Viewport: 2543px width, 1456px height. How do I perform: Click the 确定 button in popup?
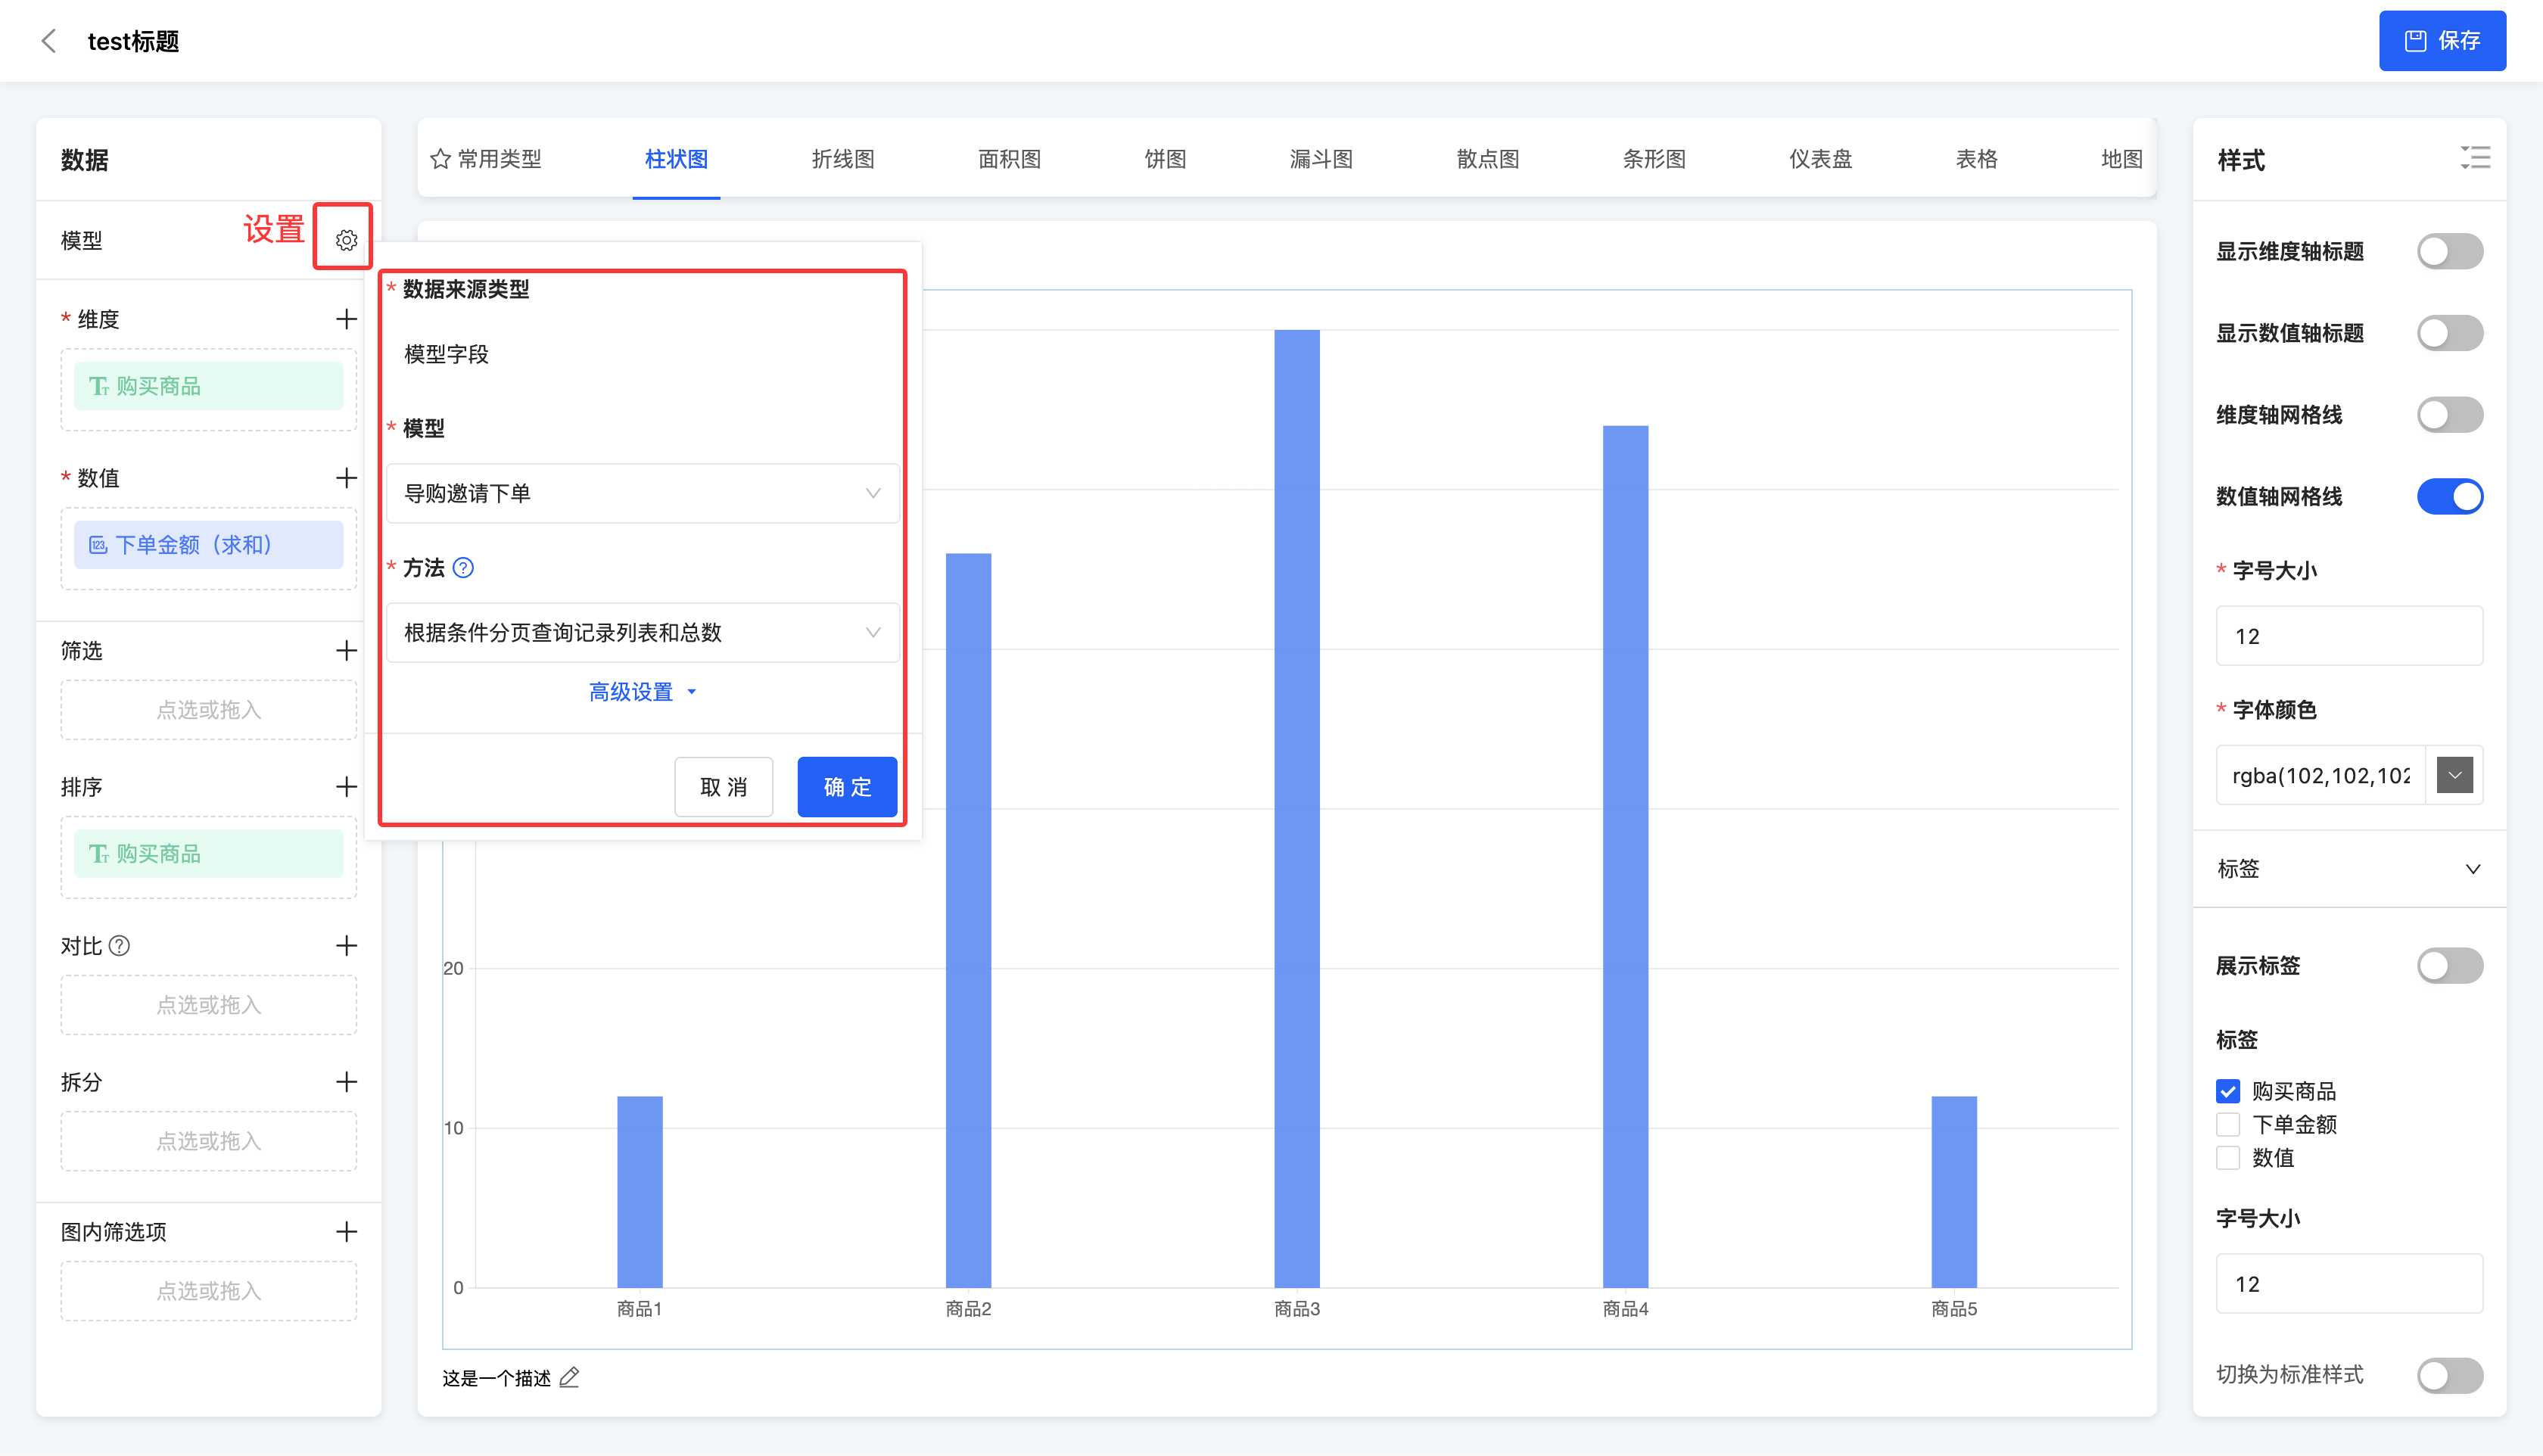[846, 787]
